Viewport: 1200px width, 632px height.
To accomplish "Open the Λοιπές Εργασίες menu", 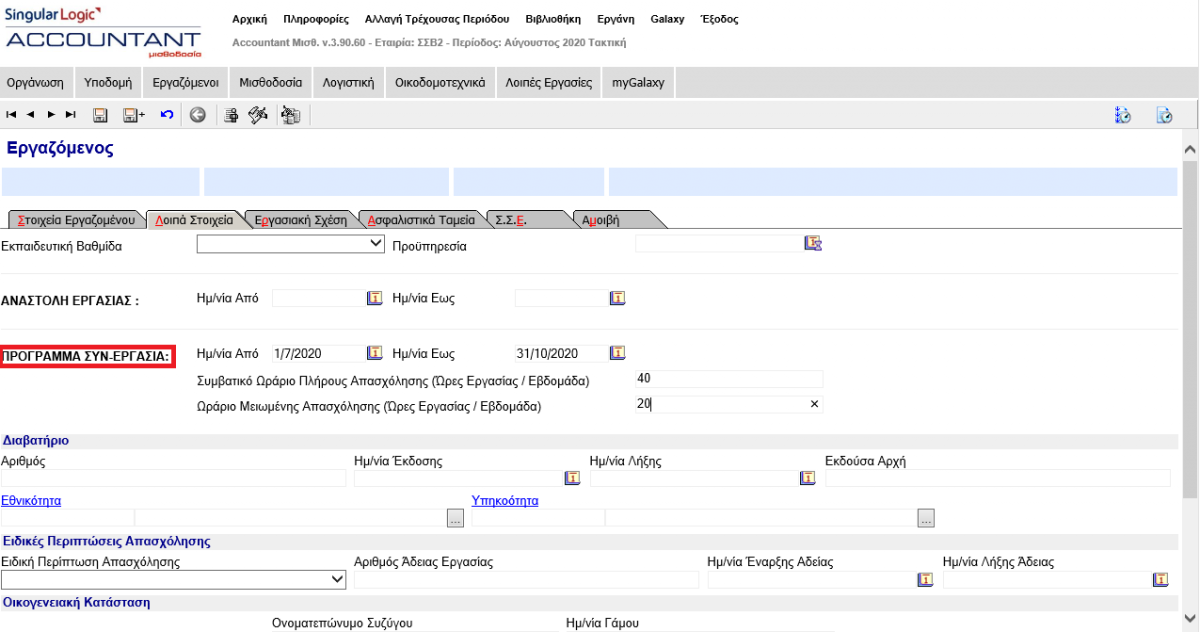I will click(x=549, y=83).
